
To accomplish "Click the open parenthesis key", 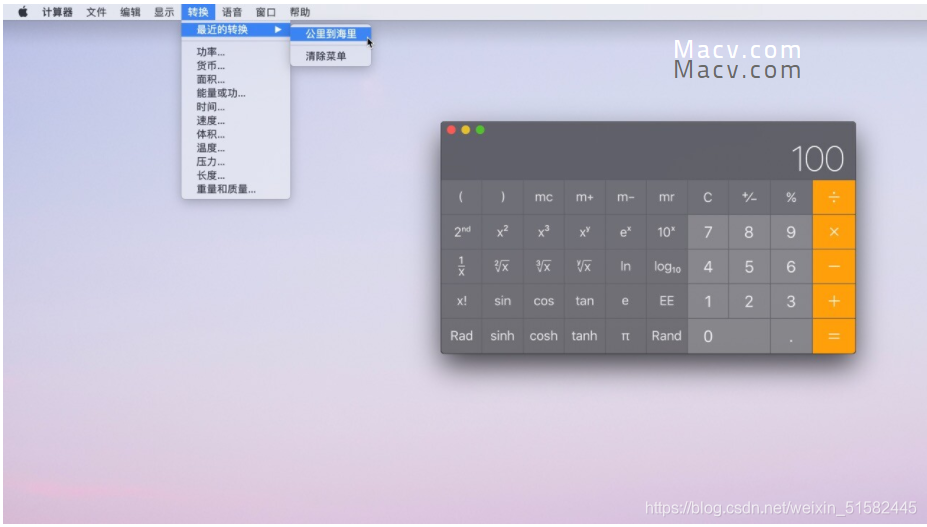I will coord(461,198).
